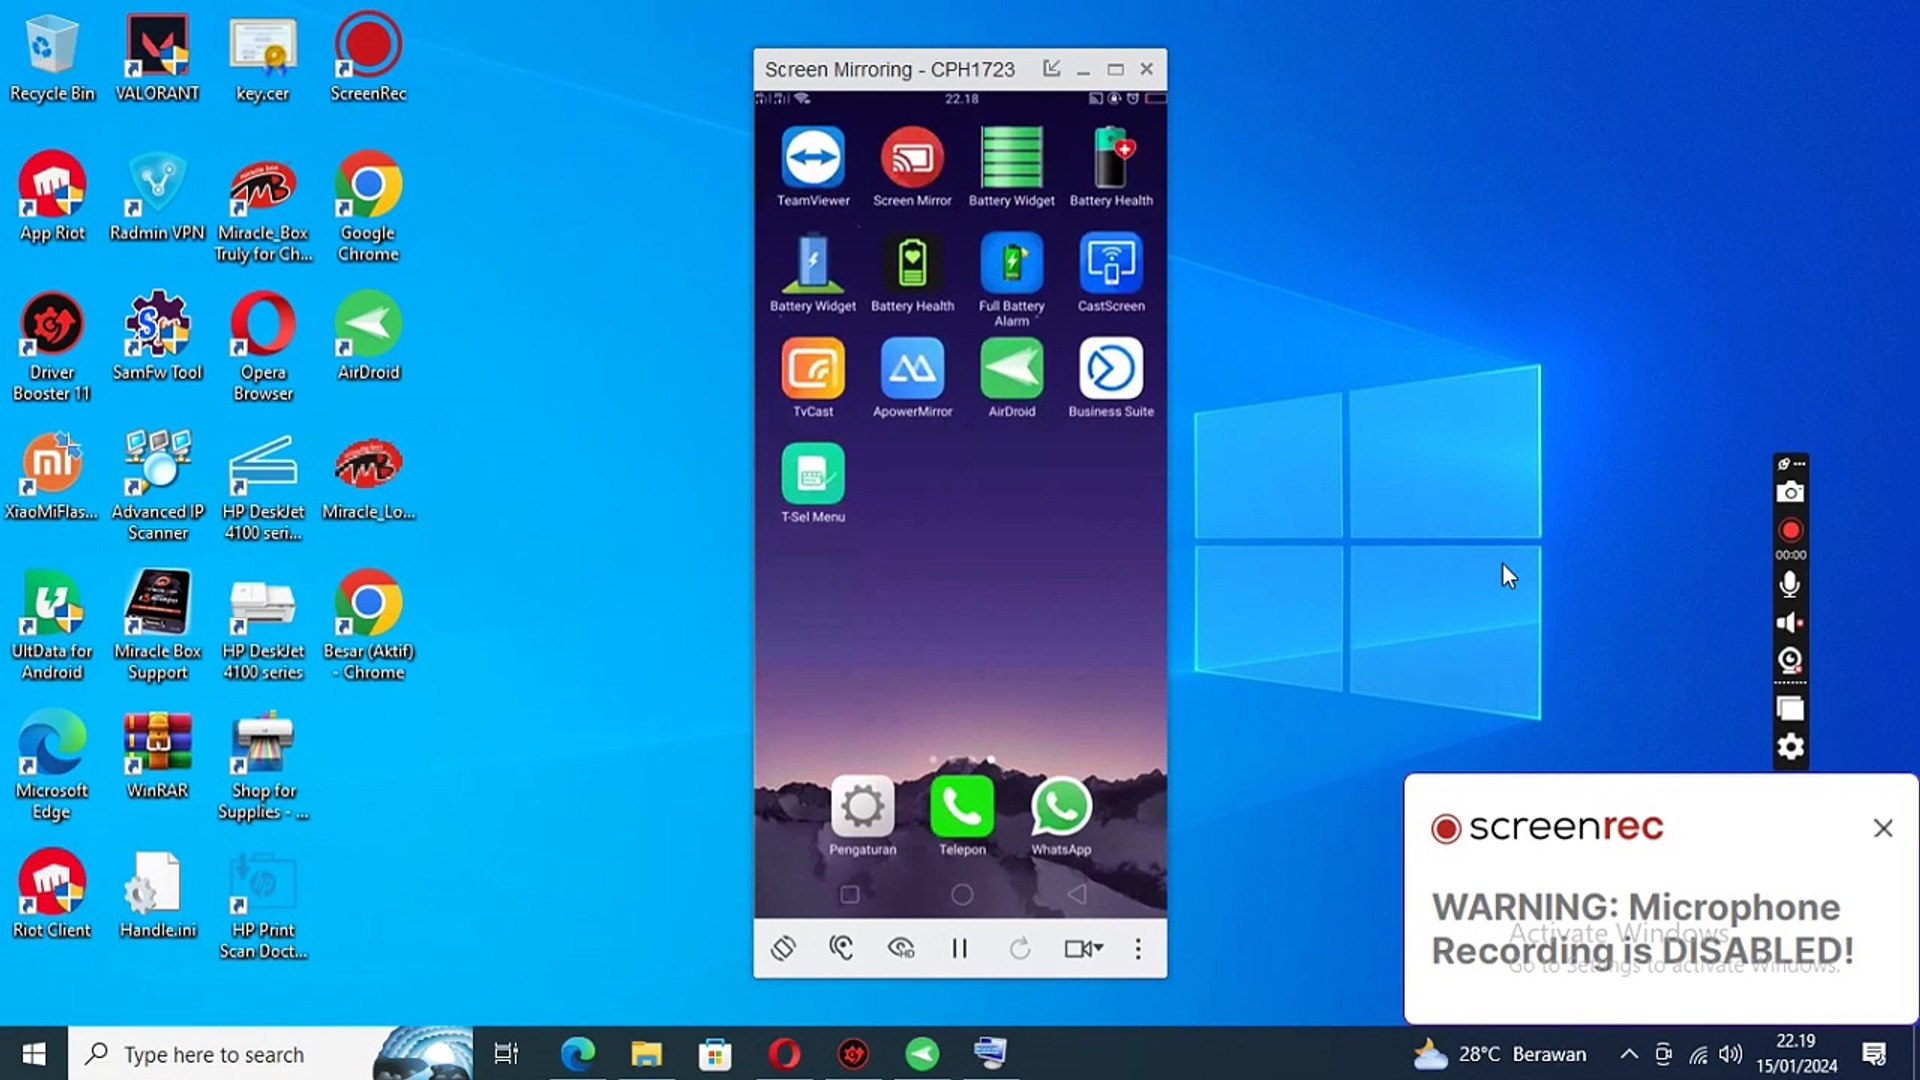Screen dimensions: 1920x1080
Task: Open ScreenRec recordings gallery
Action: (1789, 708)
